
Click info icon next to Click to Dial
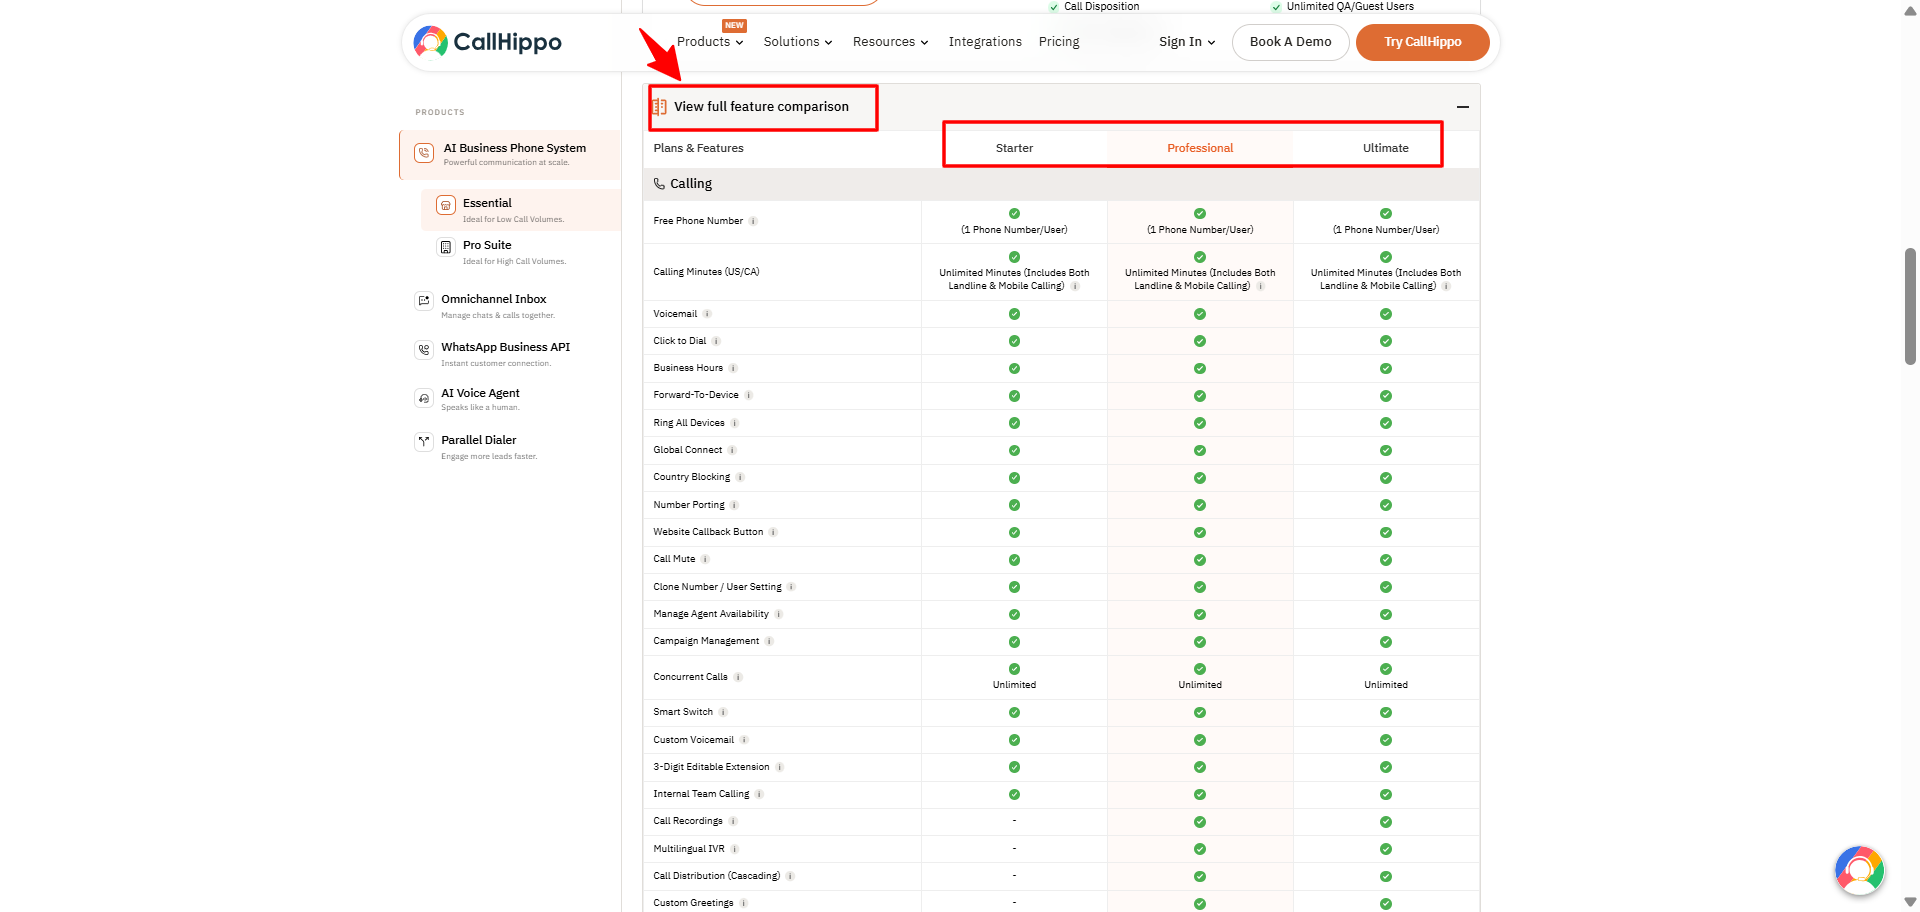point(716,341)
